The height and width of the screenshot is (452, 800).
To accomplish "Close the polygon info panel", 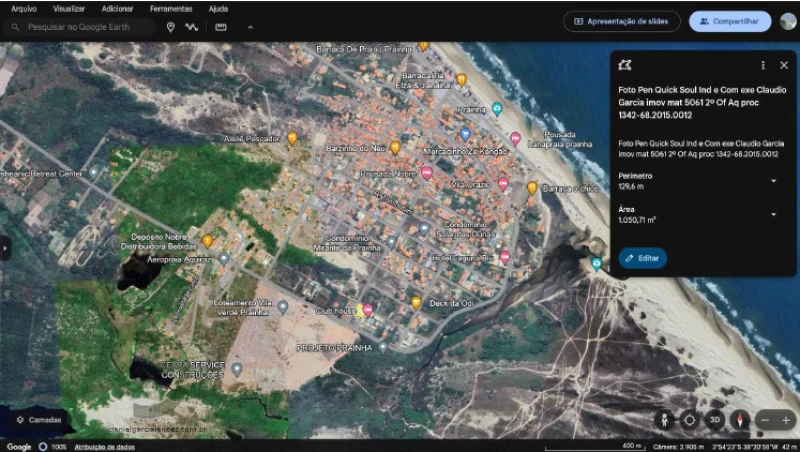I will pyautogui.click(x=784, y=65).
